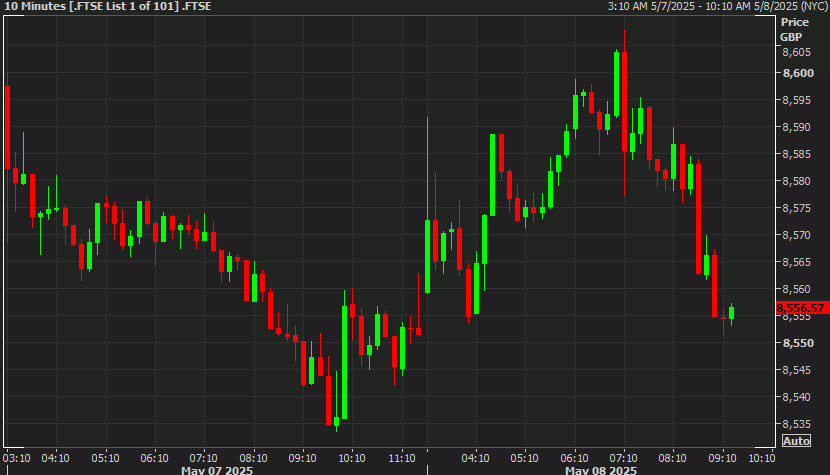Click the first red candle at chart start
The height and width of the screenshot is (475, 830).
click(7, 128)
